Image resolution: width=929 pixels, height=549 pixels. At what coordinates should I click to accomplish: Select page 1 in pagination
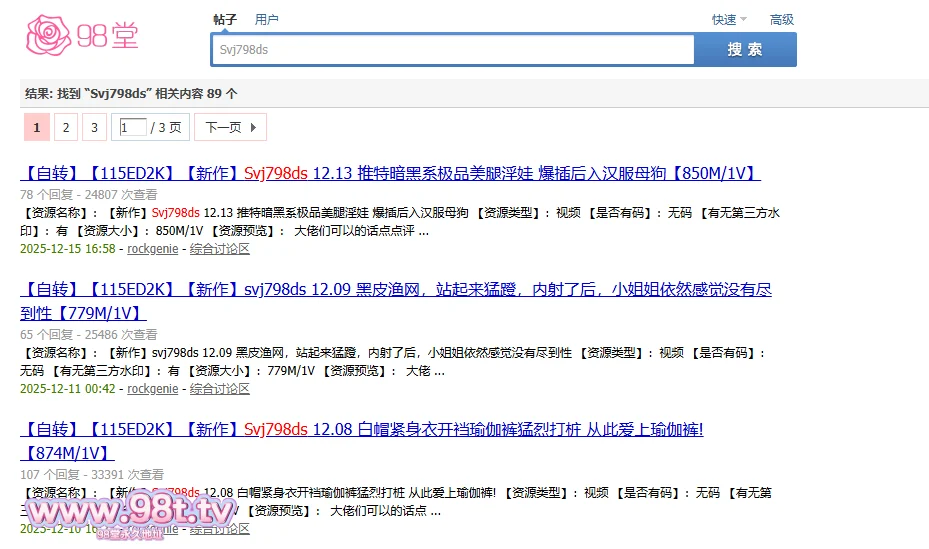click(36, 128)
